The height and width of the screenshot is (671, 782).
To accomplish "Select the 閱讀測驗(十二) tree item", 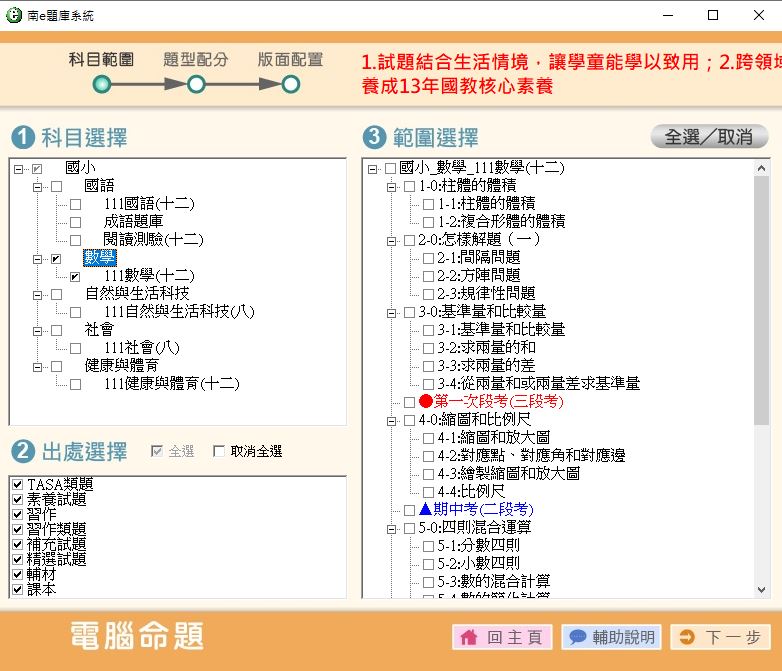I will tap(153, 239).
